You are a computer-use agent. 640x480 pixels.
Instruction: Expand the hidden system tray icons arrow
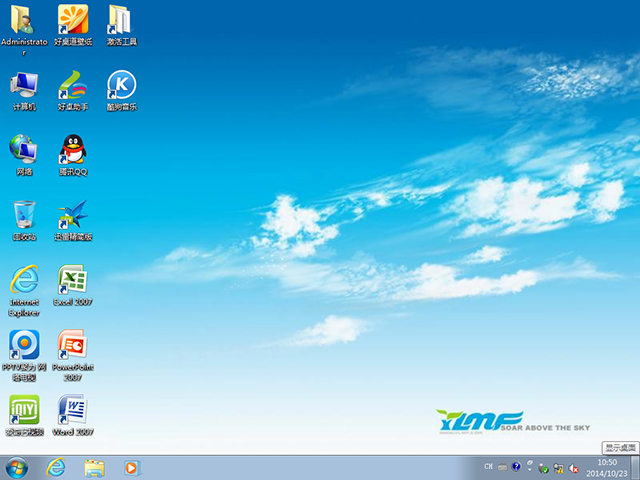[x=530, y=467]
